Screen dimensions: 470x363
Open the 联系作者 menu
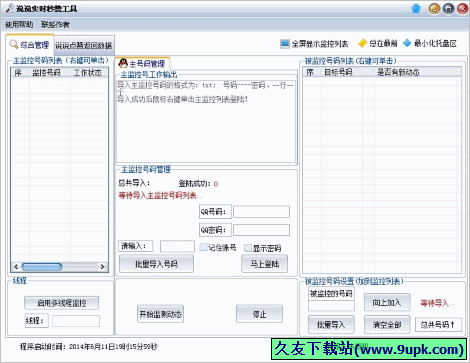(55, 24)
